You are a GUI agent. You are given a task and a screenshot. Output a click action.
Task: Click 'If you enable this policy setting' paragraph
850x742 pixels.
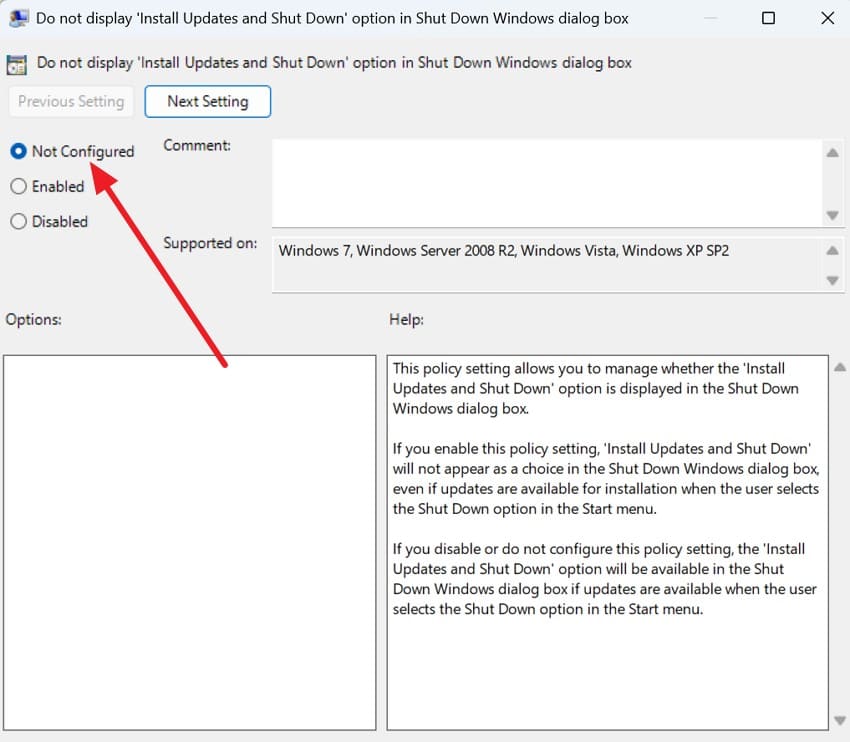point(606,479)
